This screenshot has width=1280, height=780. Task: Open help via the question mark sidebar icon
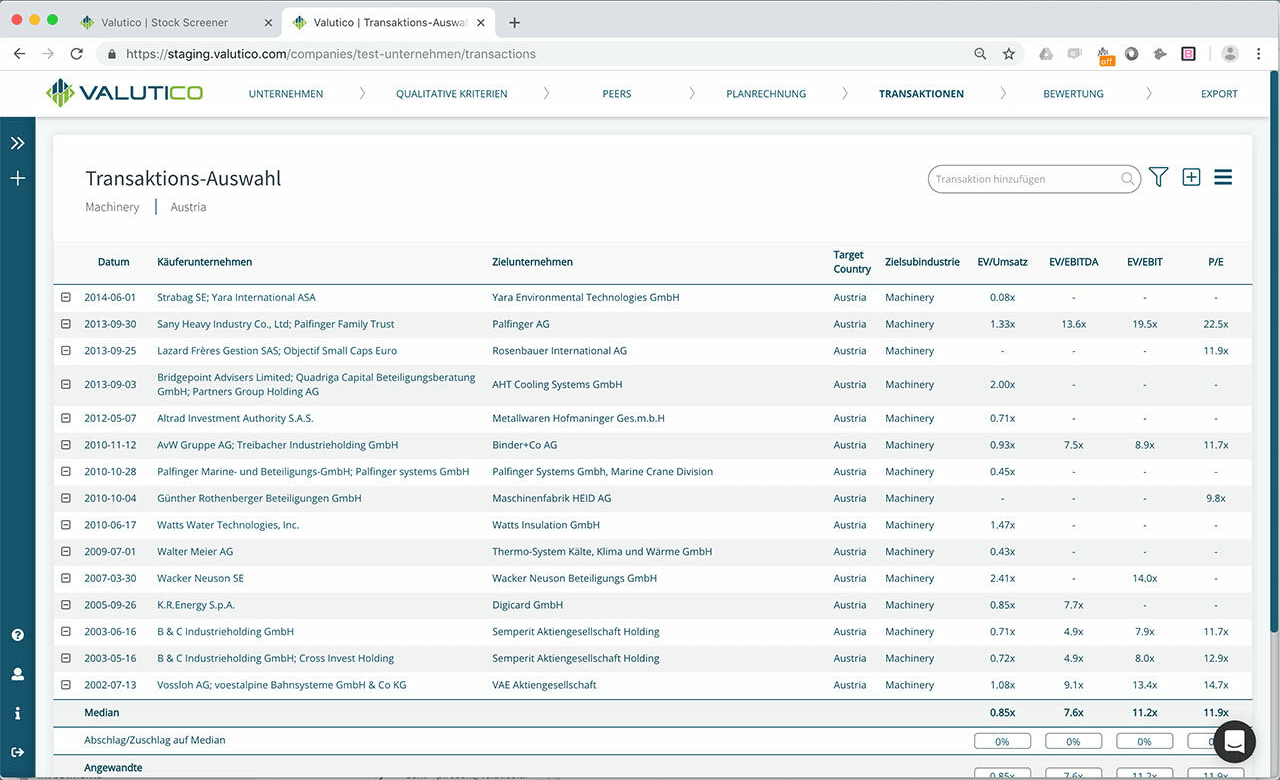click(x=17, y=635)
